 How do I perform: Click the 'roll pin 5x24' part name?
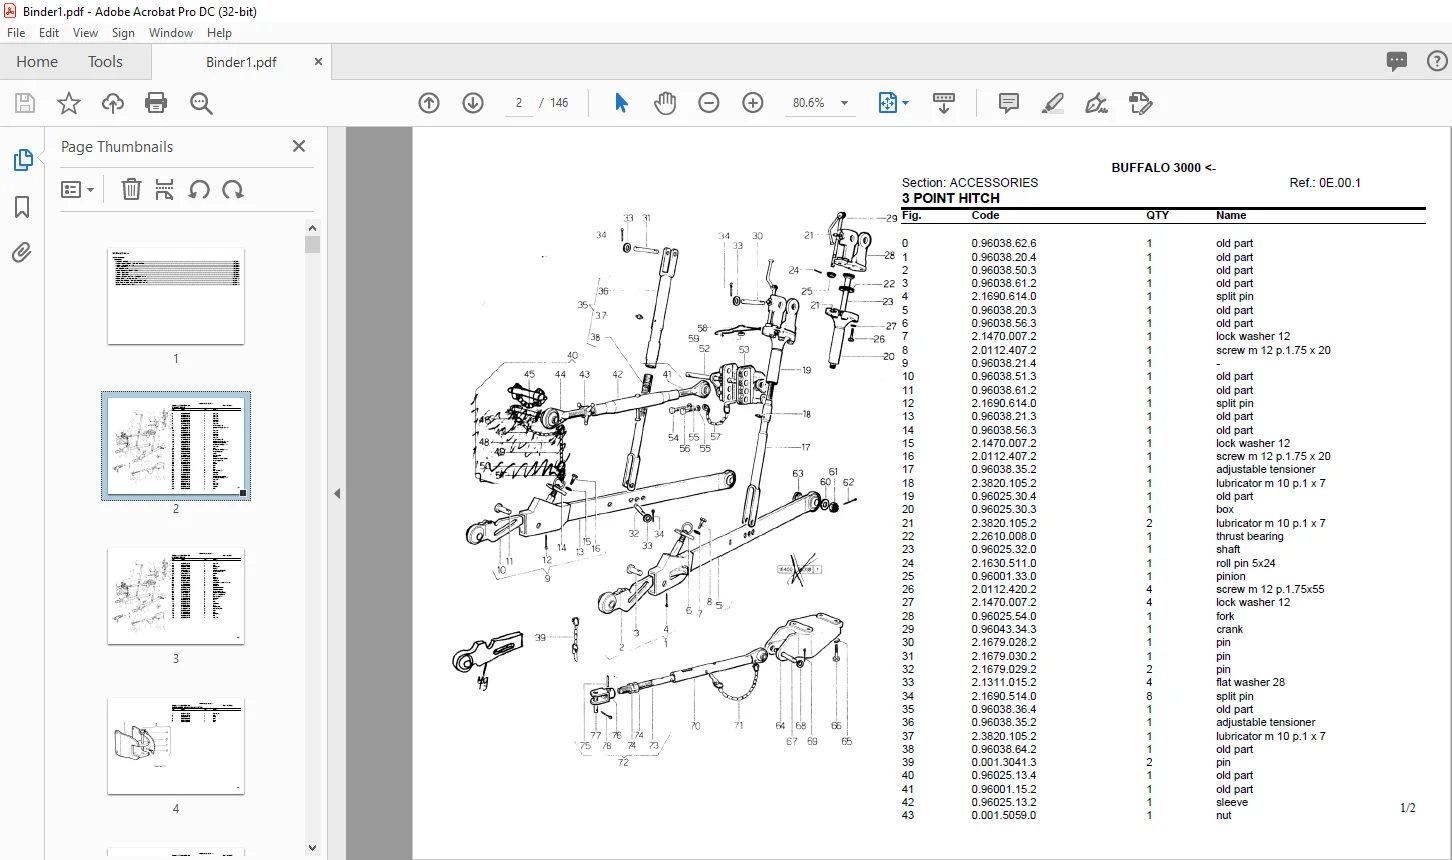click(x=1246, y=563)
